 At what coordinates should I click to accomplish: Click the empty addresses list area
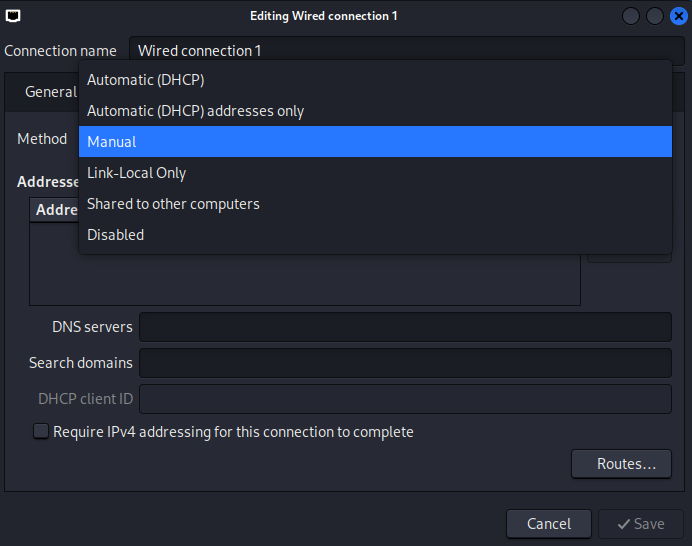pyautogui.click(x=300, y=275)
